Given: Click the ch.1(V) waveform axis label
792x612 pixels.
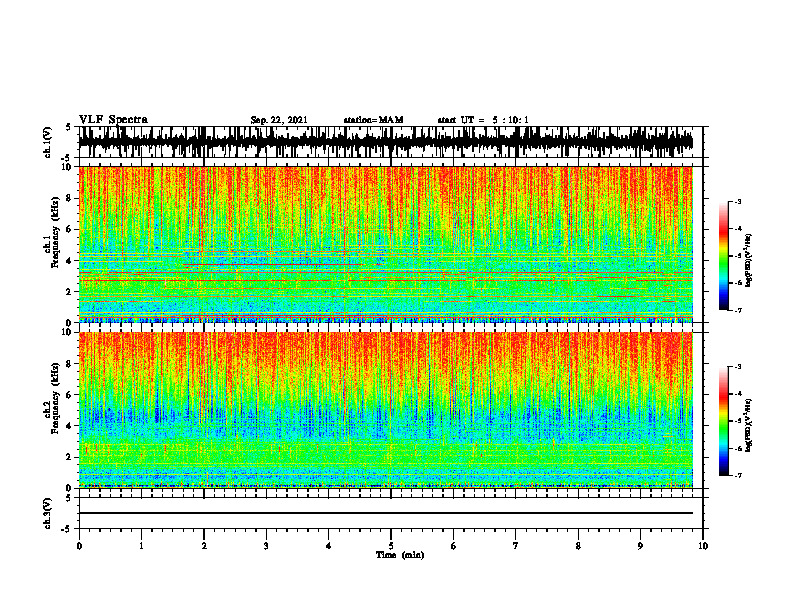Looking at the screenshot, I should tap(47, 142).
